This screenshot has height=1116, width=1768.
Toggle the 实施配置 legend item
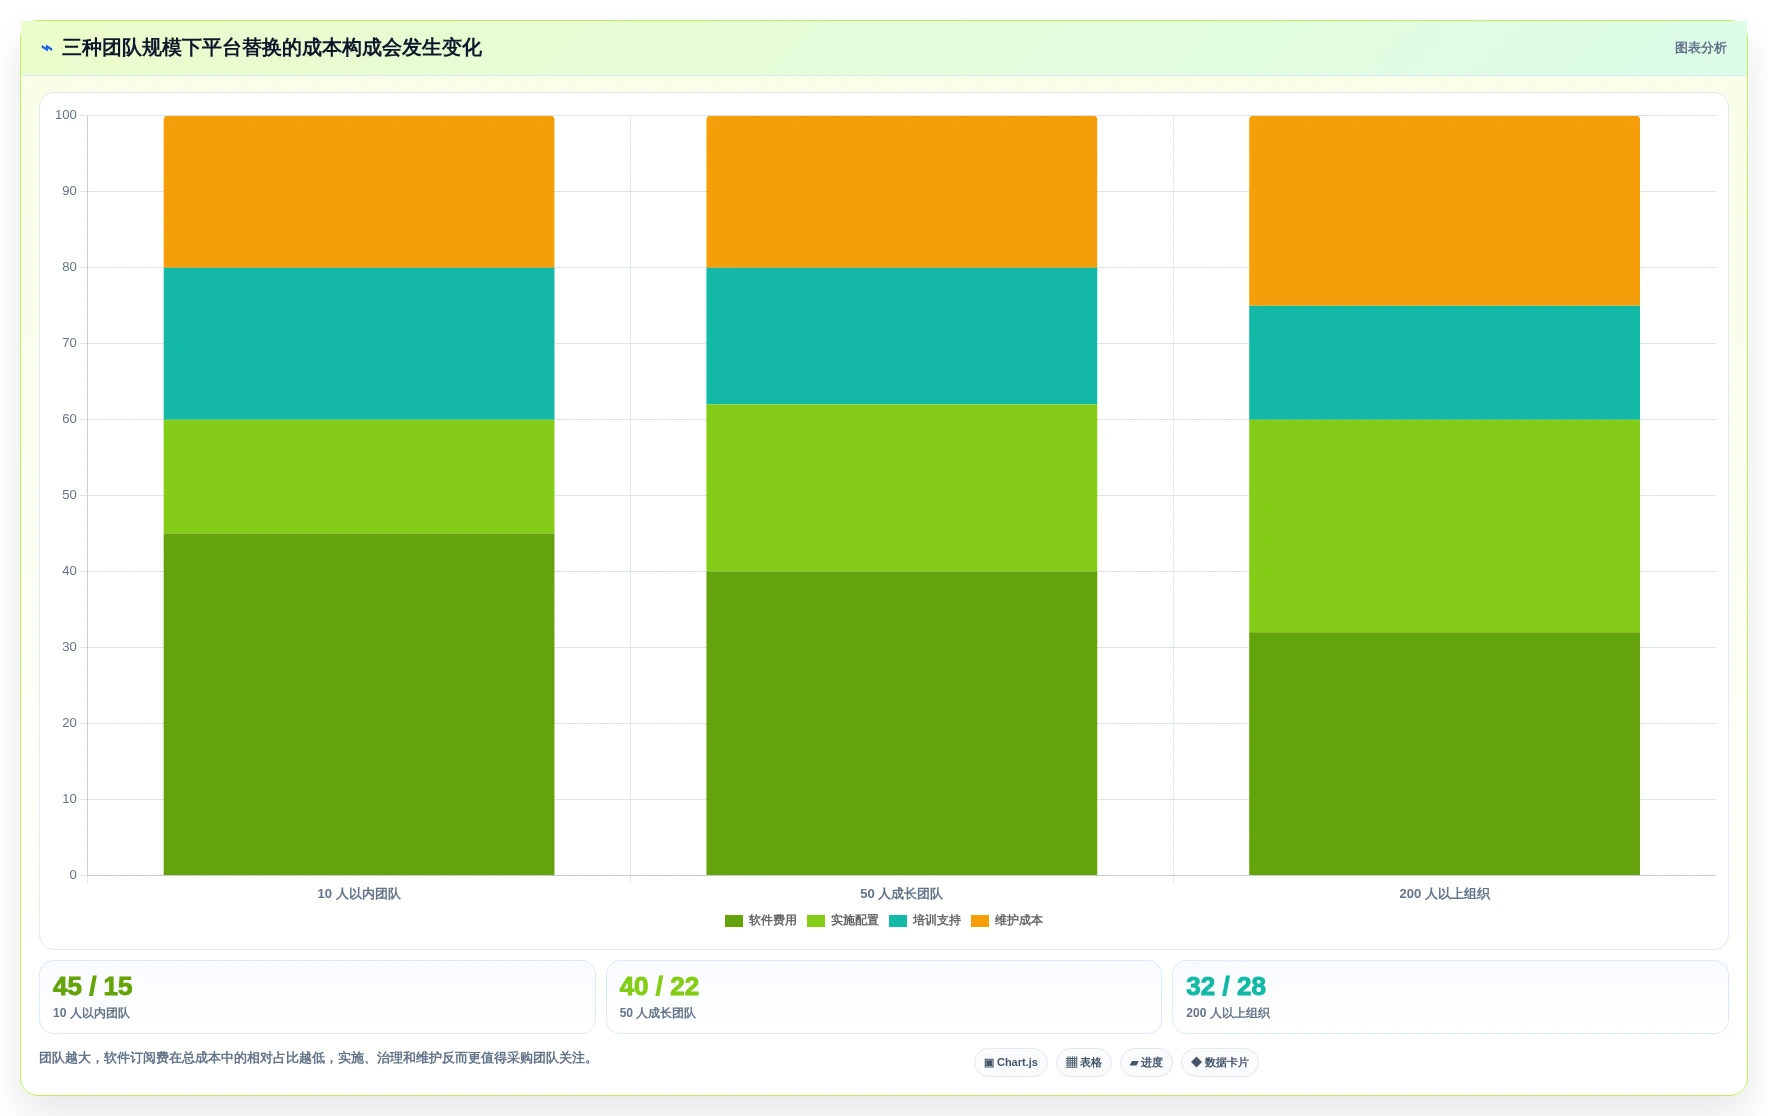click(x=843, y=921)
